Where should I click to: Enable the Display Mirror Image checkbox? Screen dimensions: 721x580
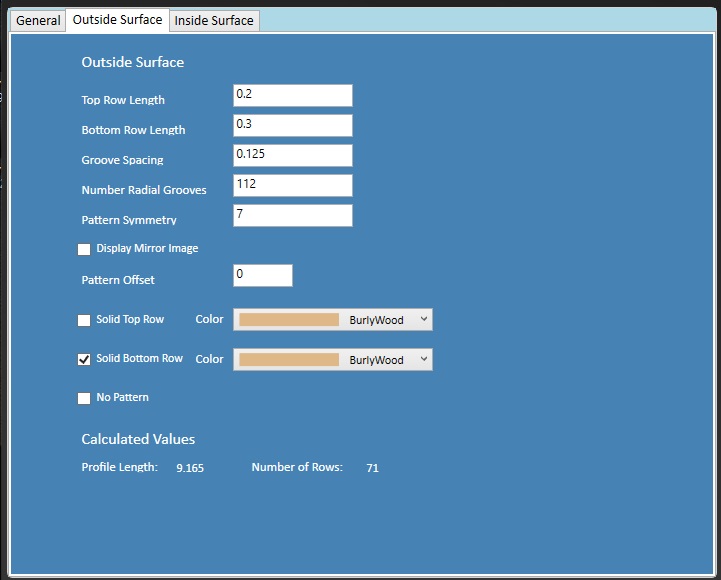coord(84,249)
